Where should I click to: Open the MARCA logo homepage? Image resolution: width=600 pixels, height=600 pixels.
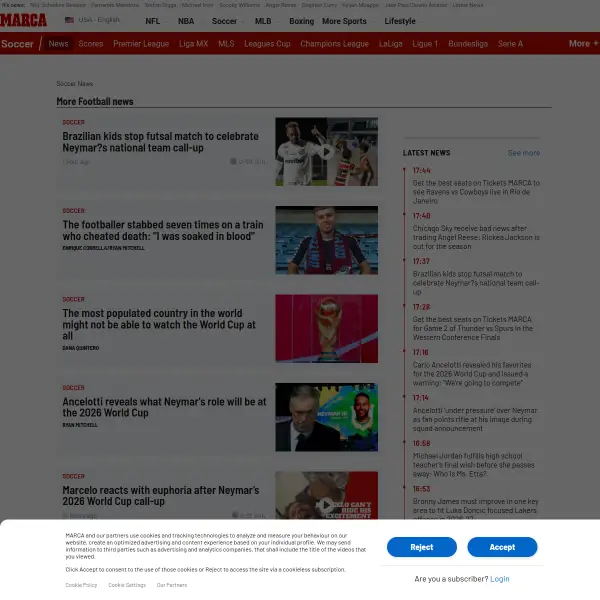pyautogui.click(x=23, y=20)
